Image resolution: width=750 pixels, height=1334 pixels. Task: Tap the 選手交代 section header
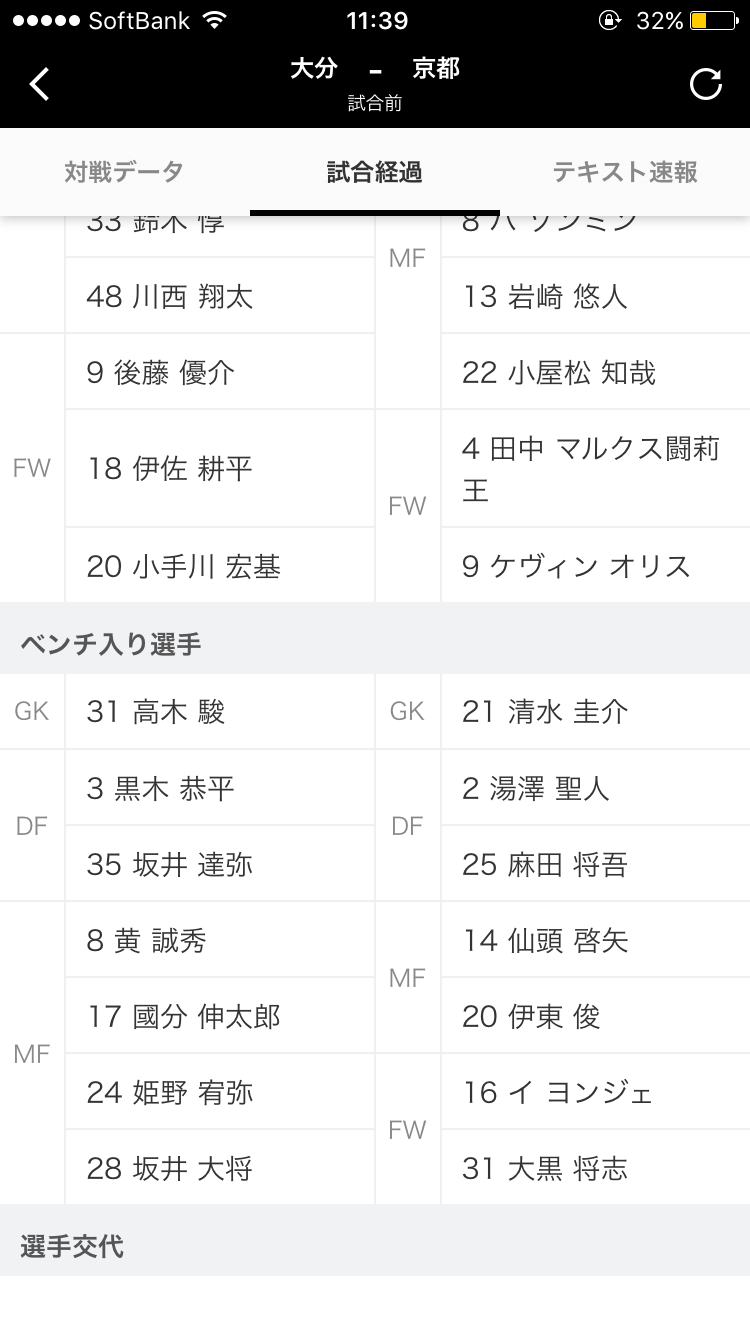pos(72,1247)
